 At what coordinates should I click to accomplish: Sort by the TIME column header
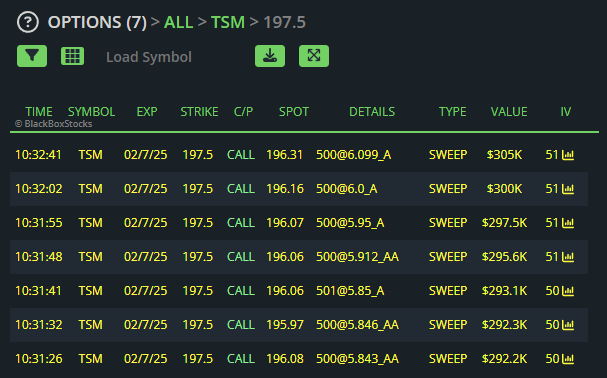[x=39, y=112]
